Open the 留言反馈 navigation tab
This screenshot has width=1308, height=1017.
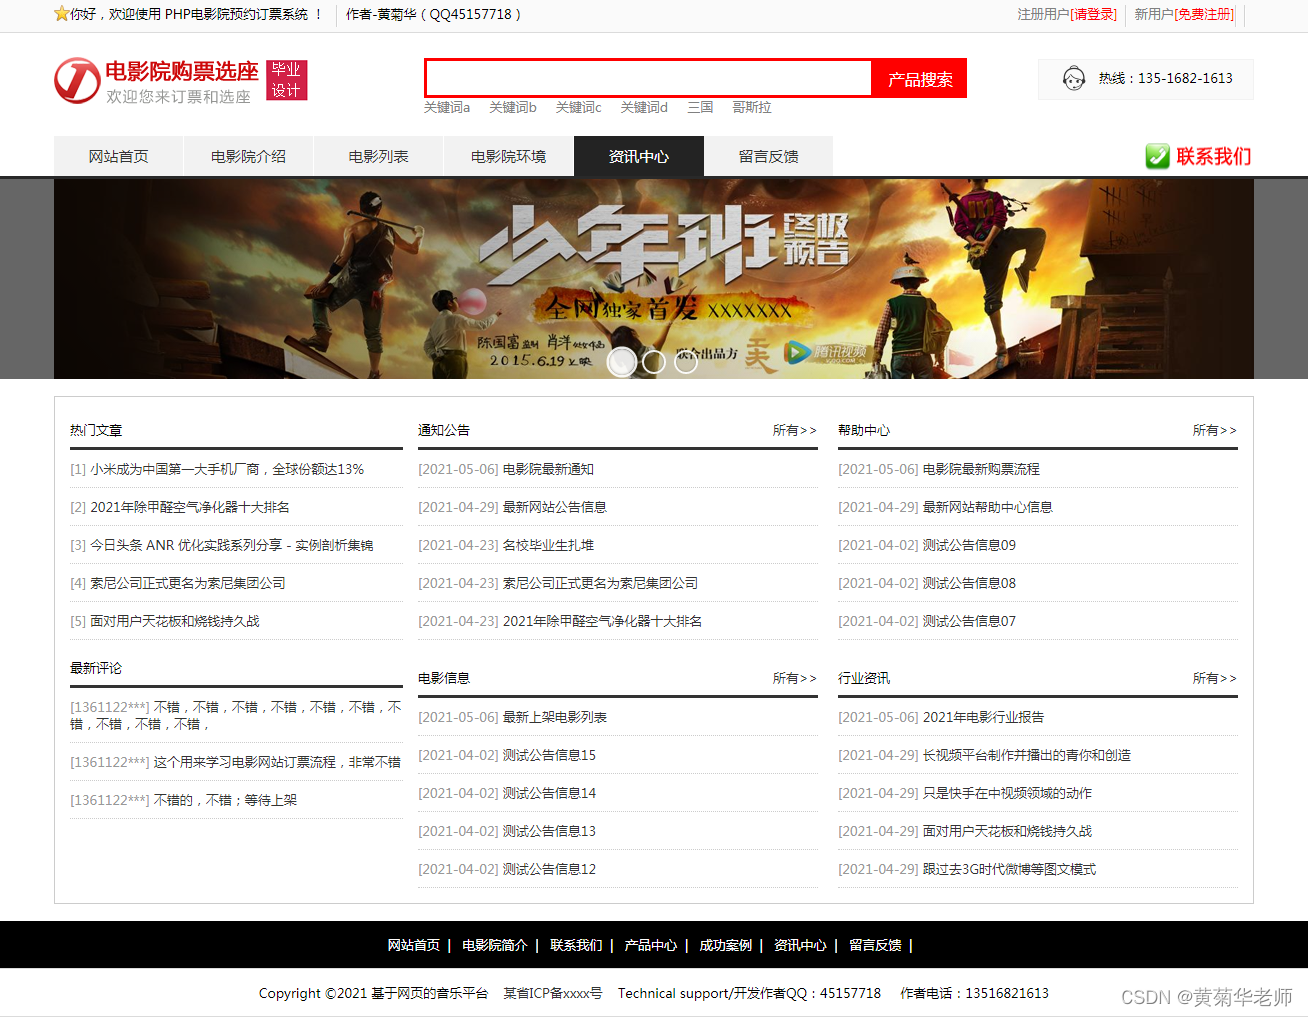tap(769, 156)
